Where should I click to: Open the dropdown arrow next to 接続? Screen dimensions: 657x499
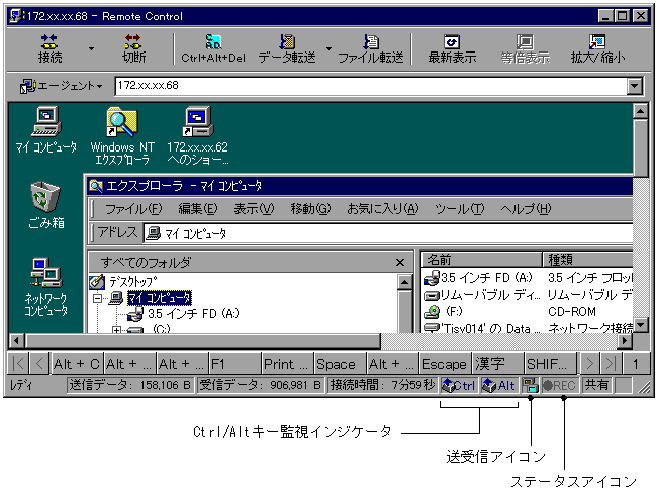[91, 49]
